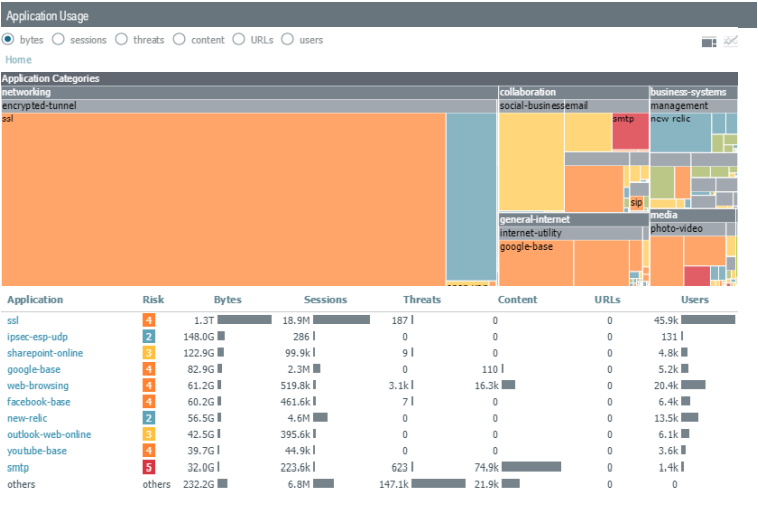Click the risk 5 badge for smtp

pyautogui.click(x=148, y=467)
